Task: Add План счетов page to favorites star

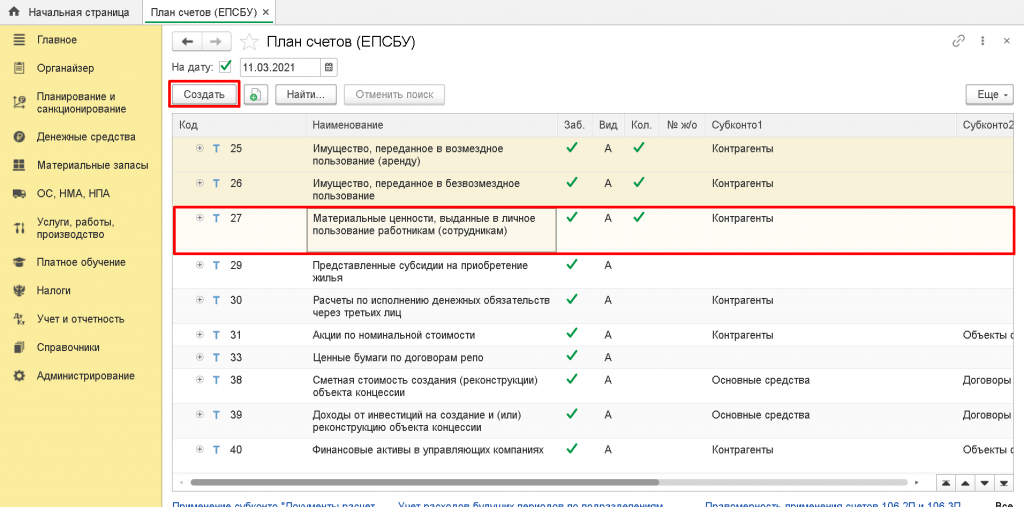Action: pos(249,42)
